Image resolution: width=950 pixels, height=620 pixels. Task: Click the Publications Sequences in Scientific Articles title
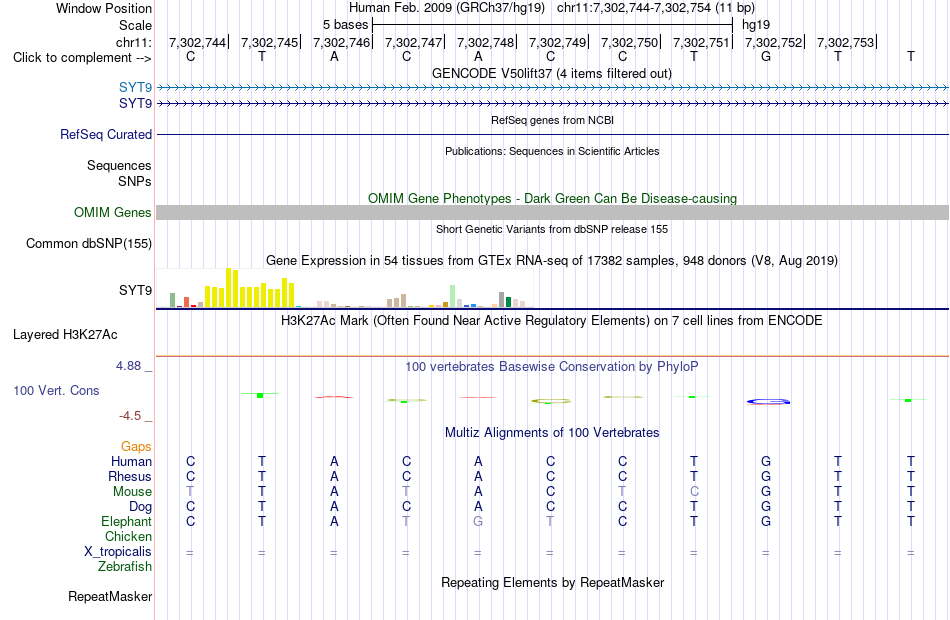[552, 152]
